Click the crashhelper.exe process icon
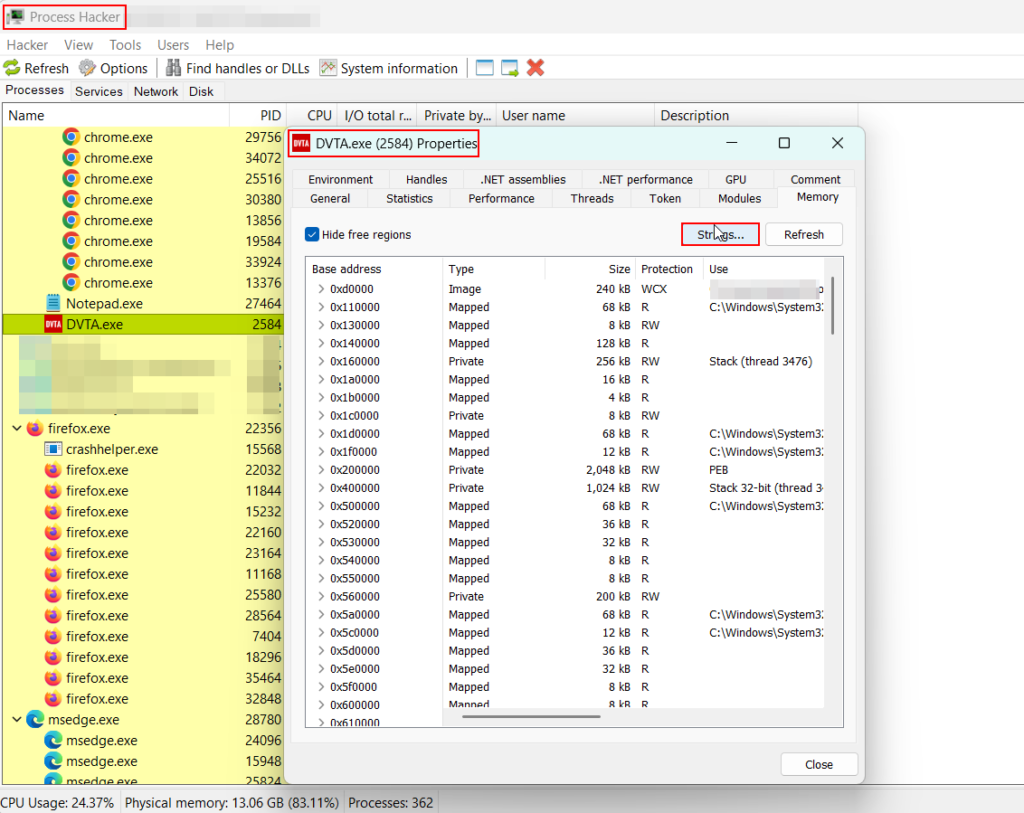The height and width of the screenshot is (813, 1024). 53,449
